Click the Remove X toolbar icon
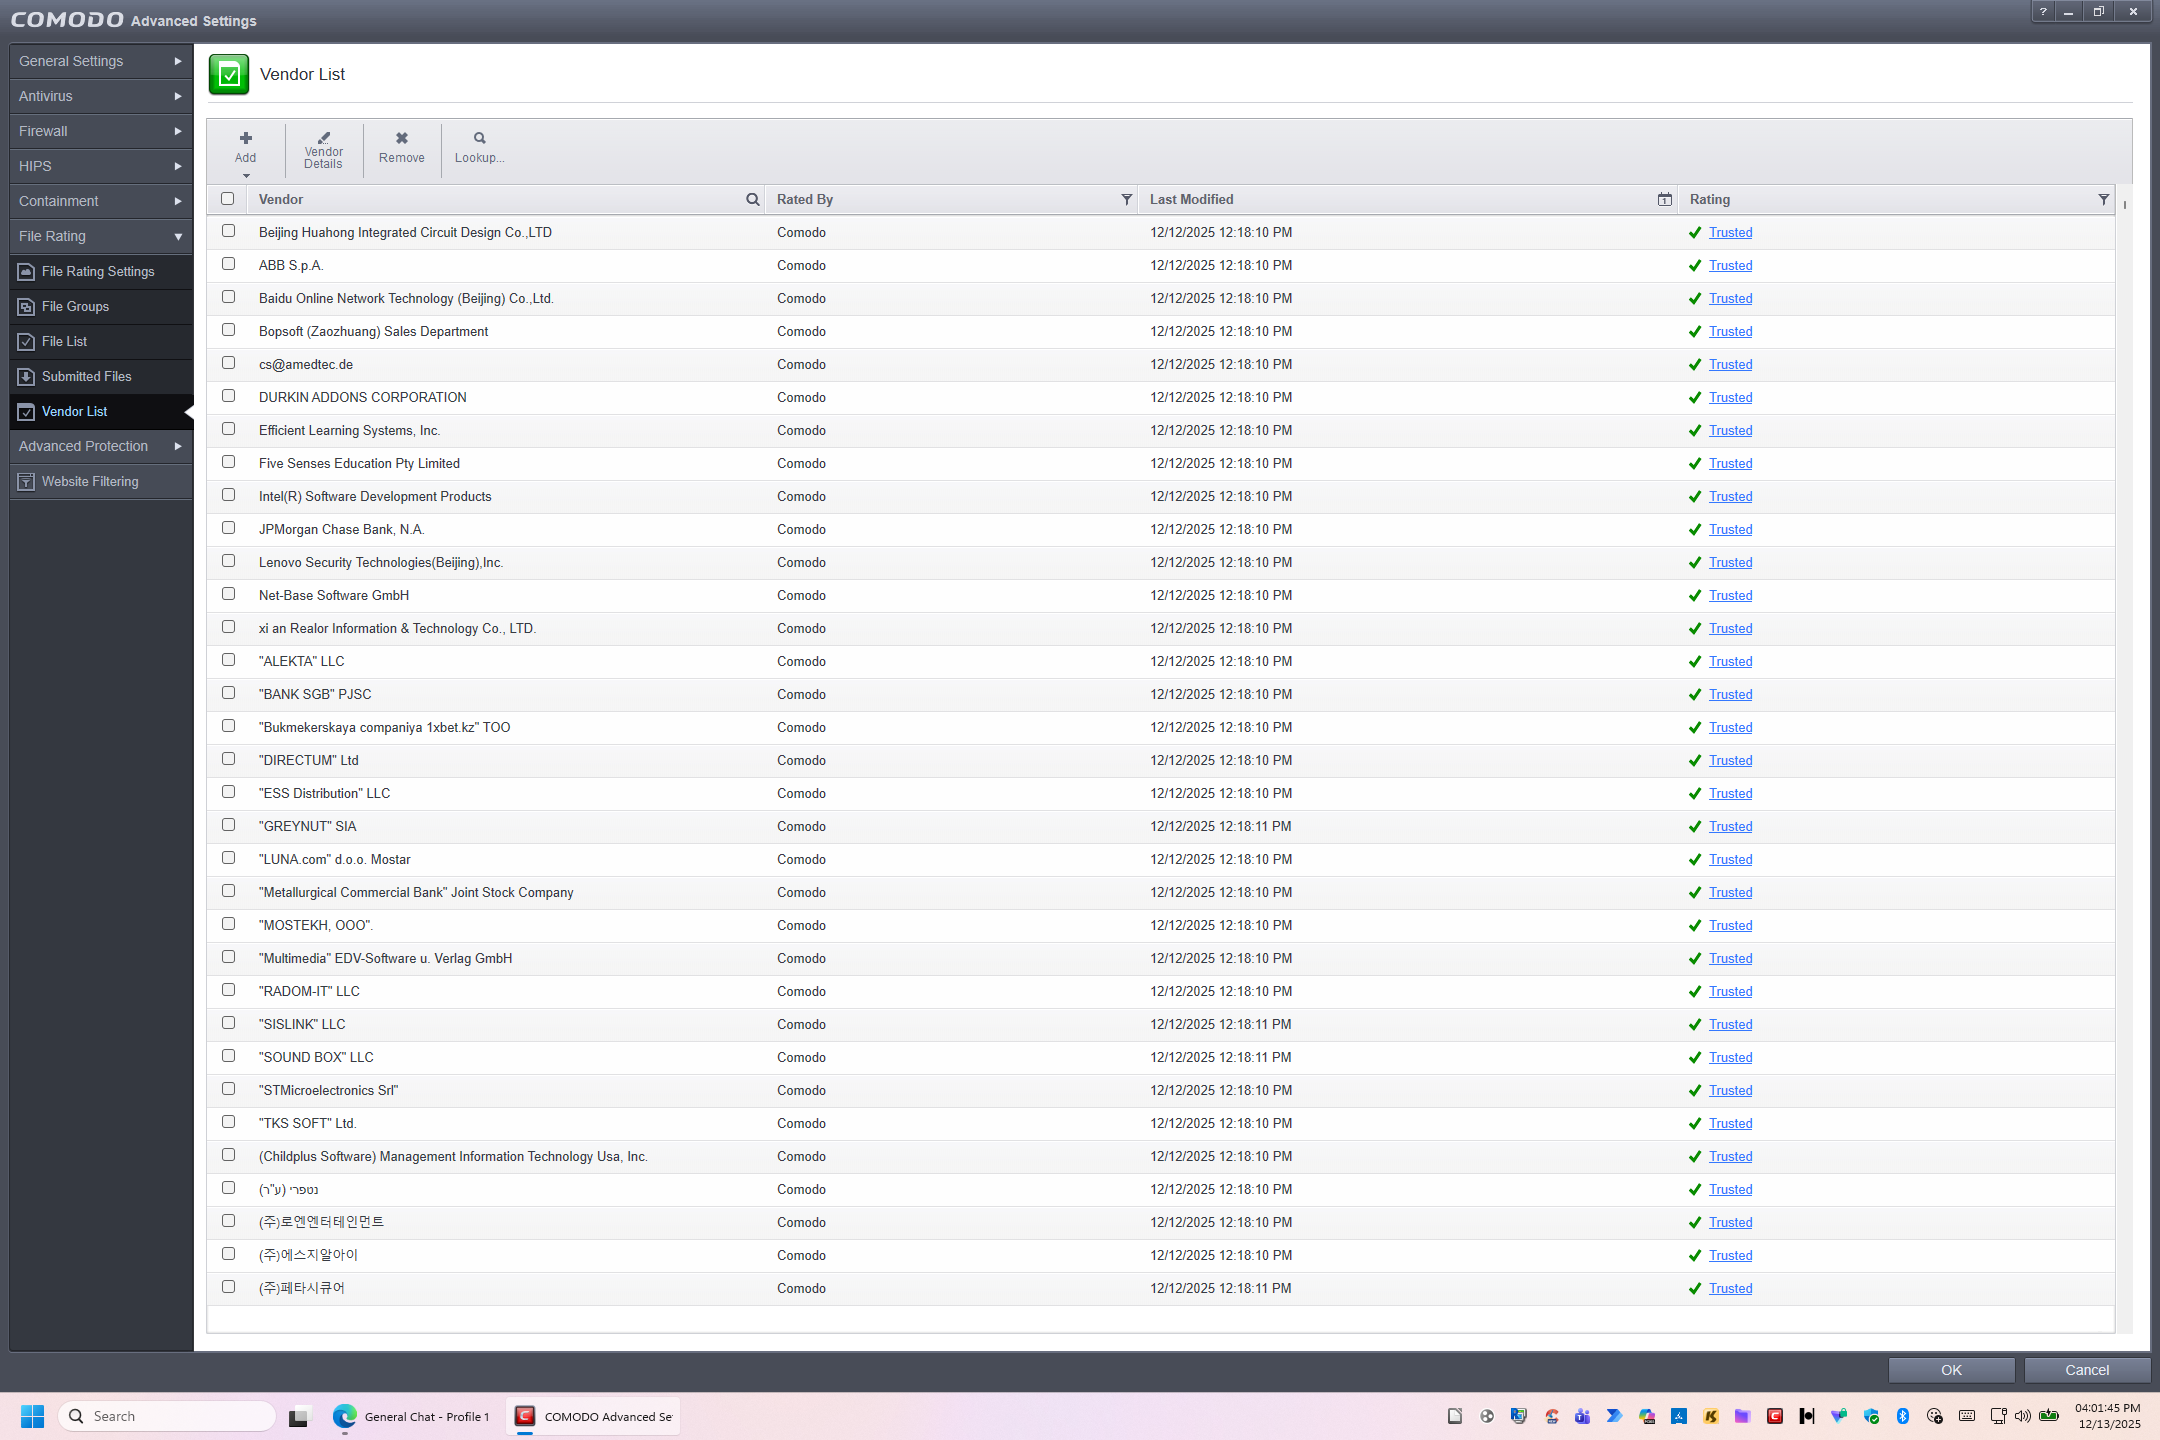The image size is (2160, 1440). [x=401, y=139]
